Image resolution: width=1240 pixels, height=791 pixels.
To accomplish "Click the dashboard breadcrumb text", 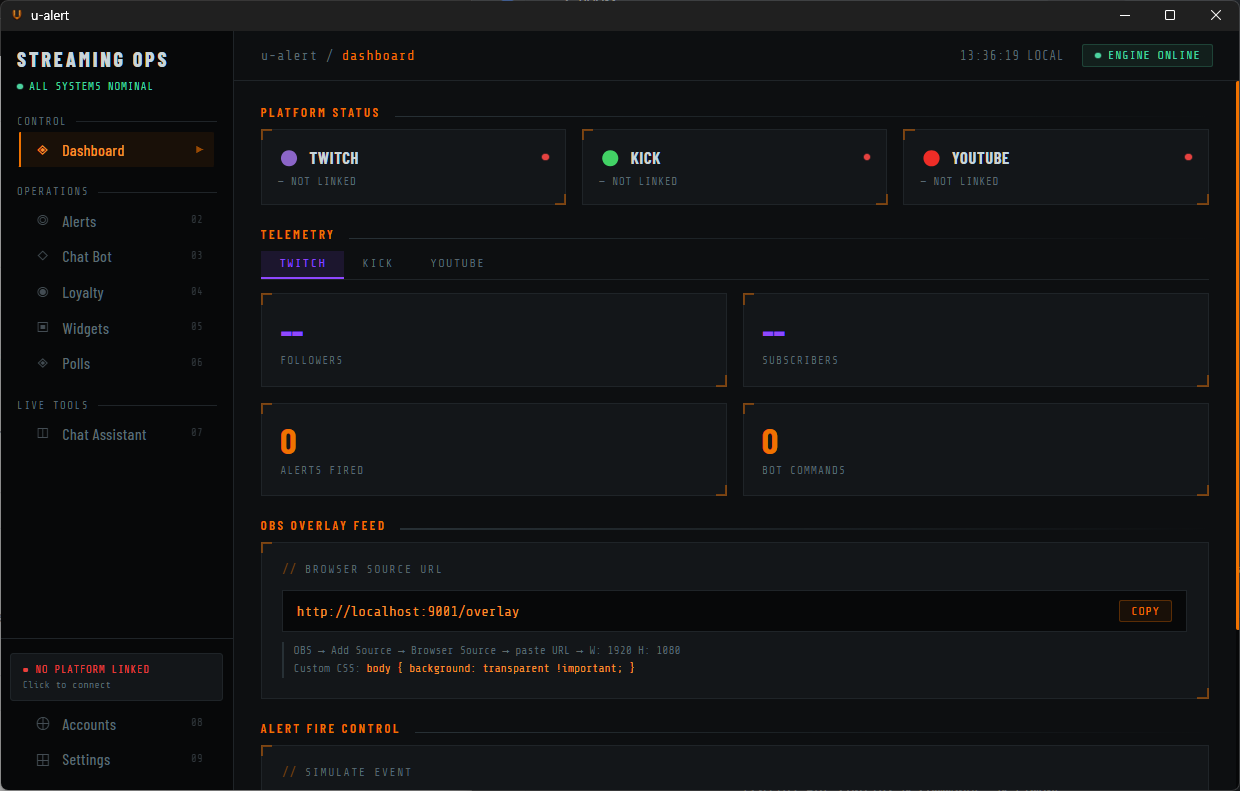I will 378,55.
